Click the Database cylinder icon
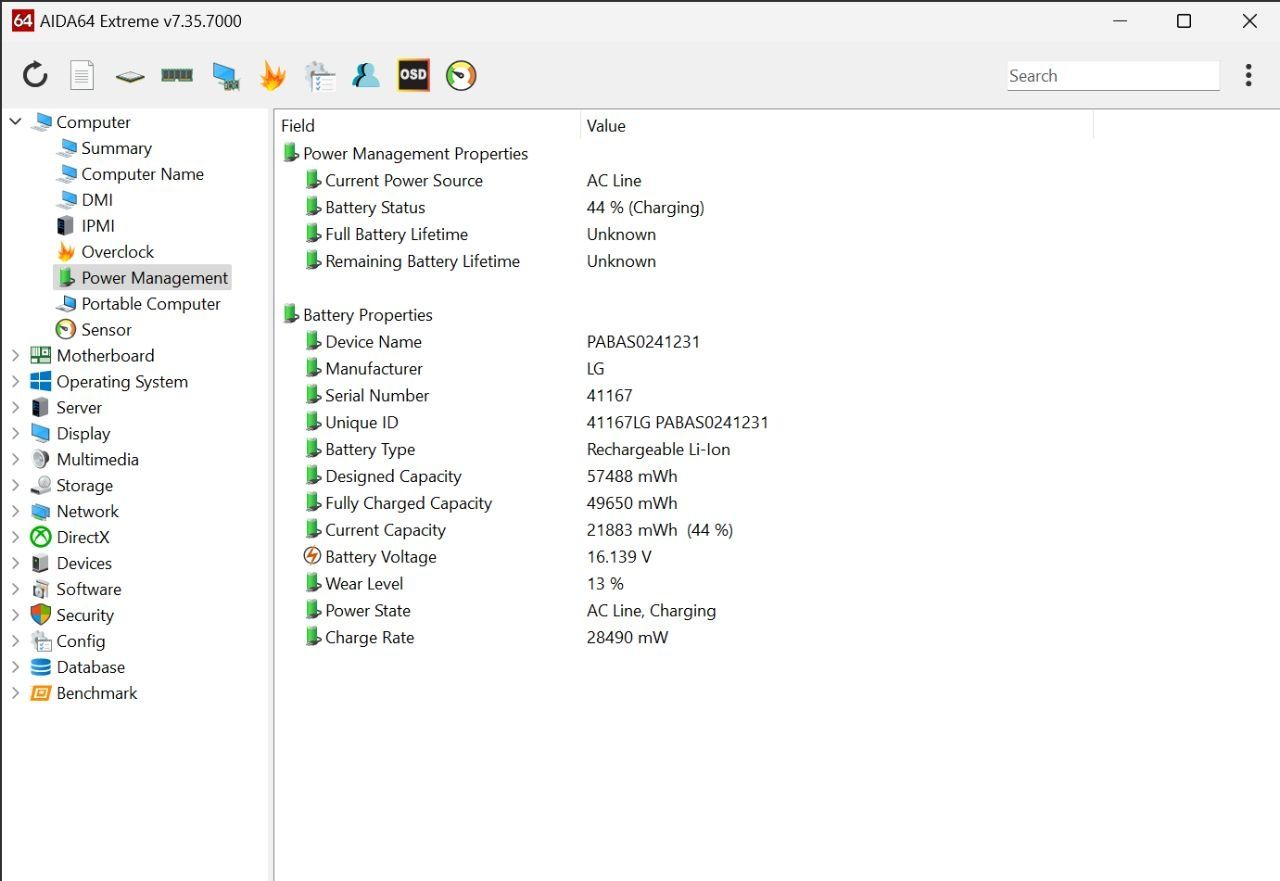 pyautogui.click(x=41, y=667)
